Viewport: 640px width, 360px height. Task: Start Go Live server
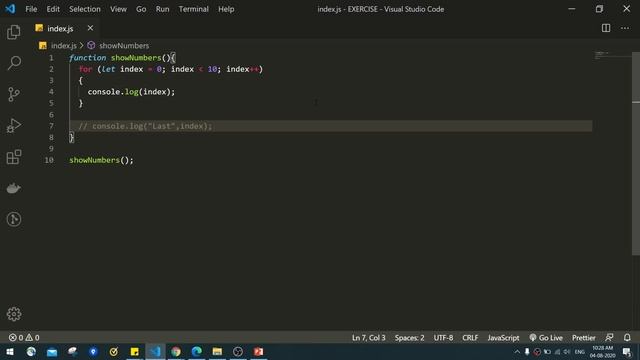tap(546, 338)
